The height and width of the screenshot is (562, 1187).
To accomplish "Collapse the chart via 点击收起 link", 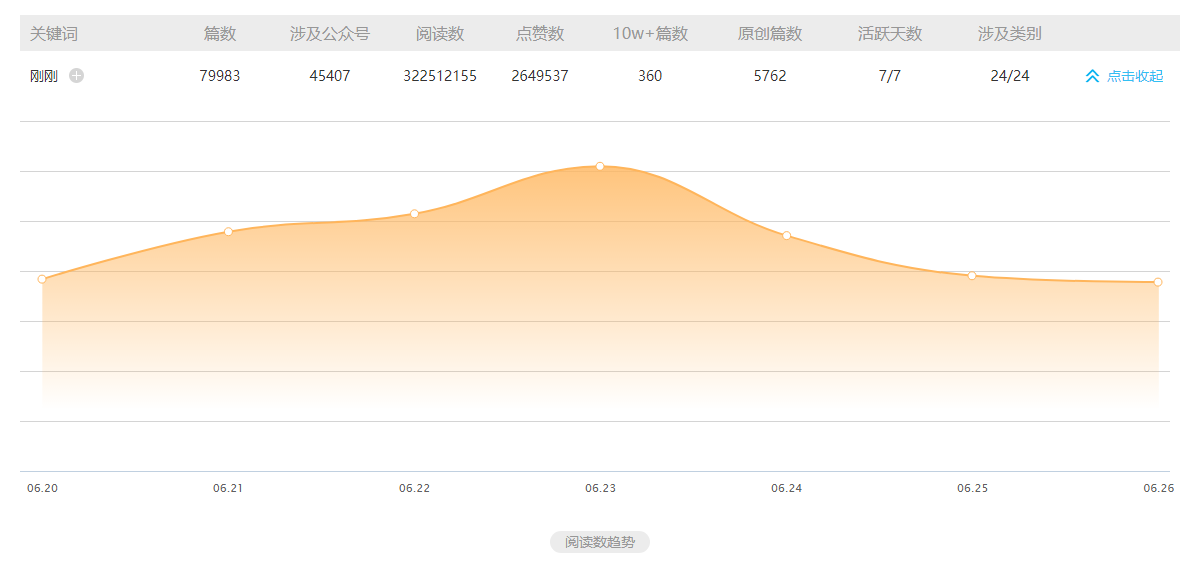I will [1135, 76].
